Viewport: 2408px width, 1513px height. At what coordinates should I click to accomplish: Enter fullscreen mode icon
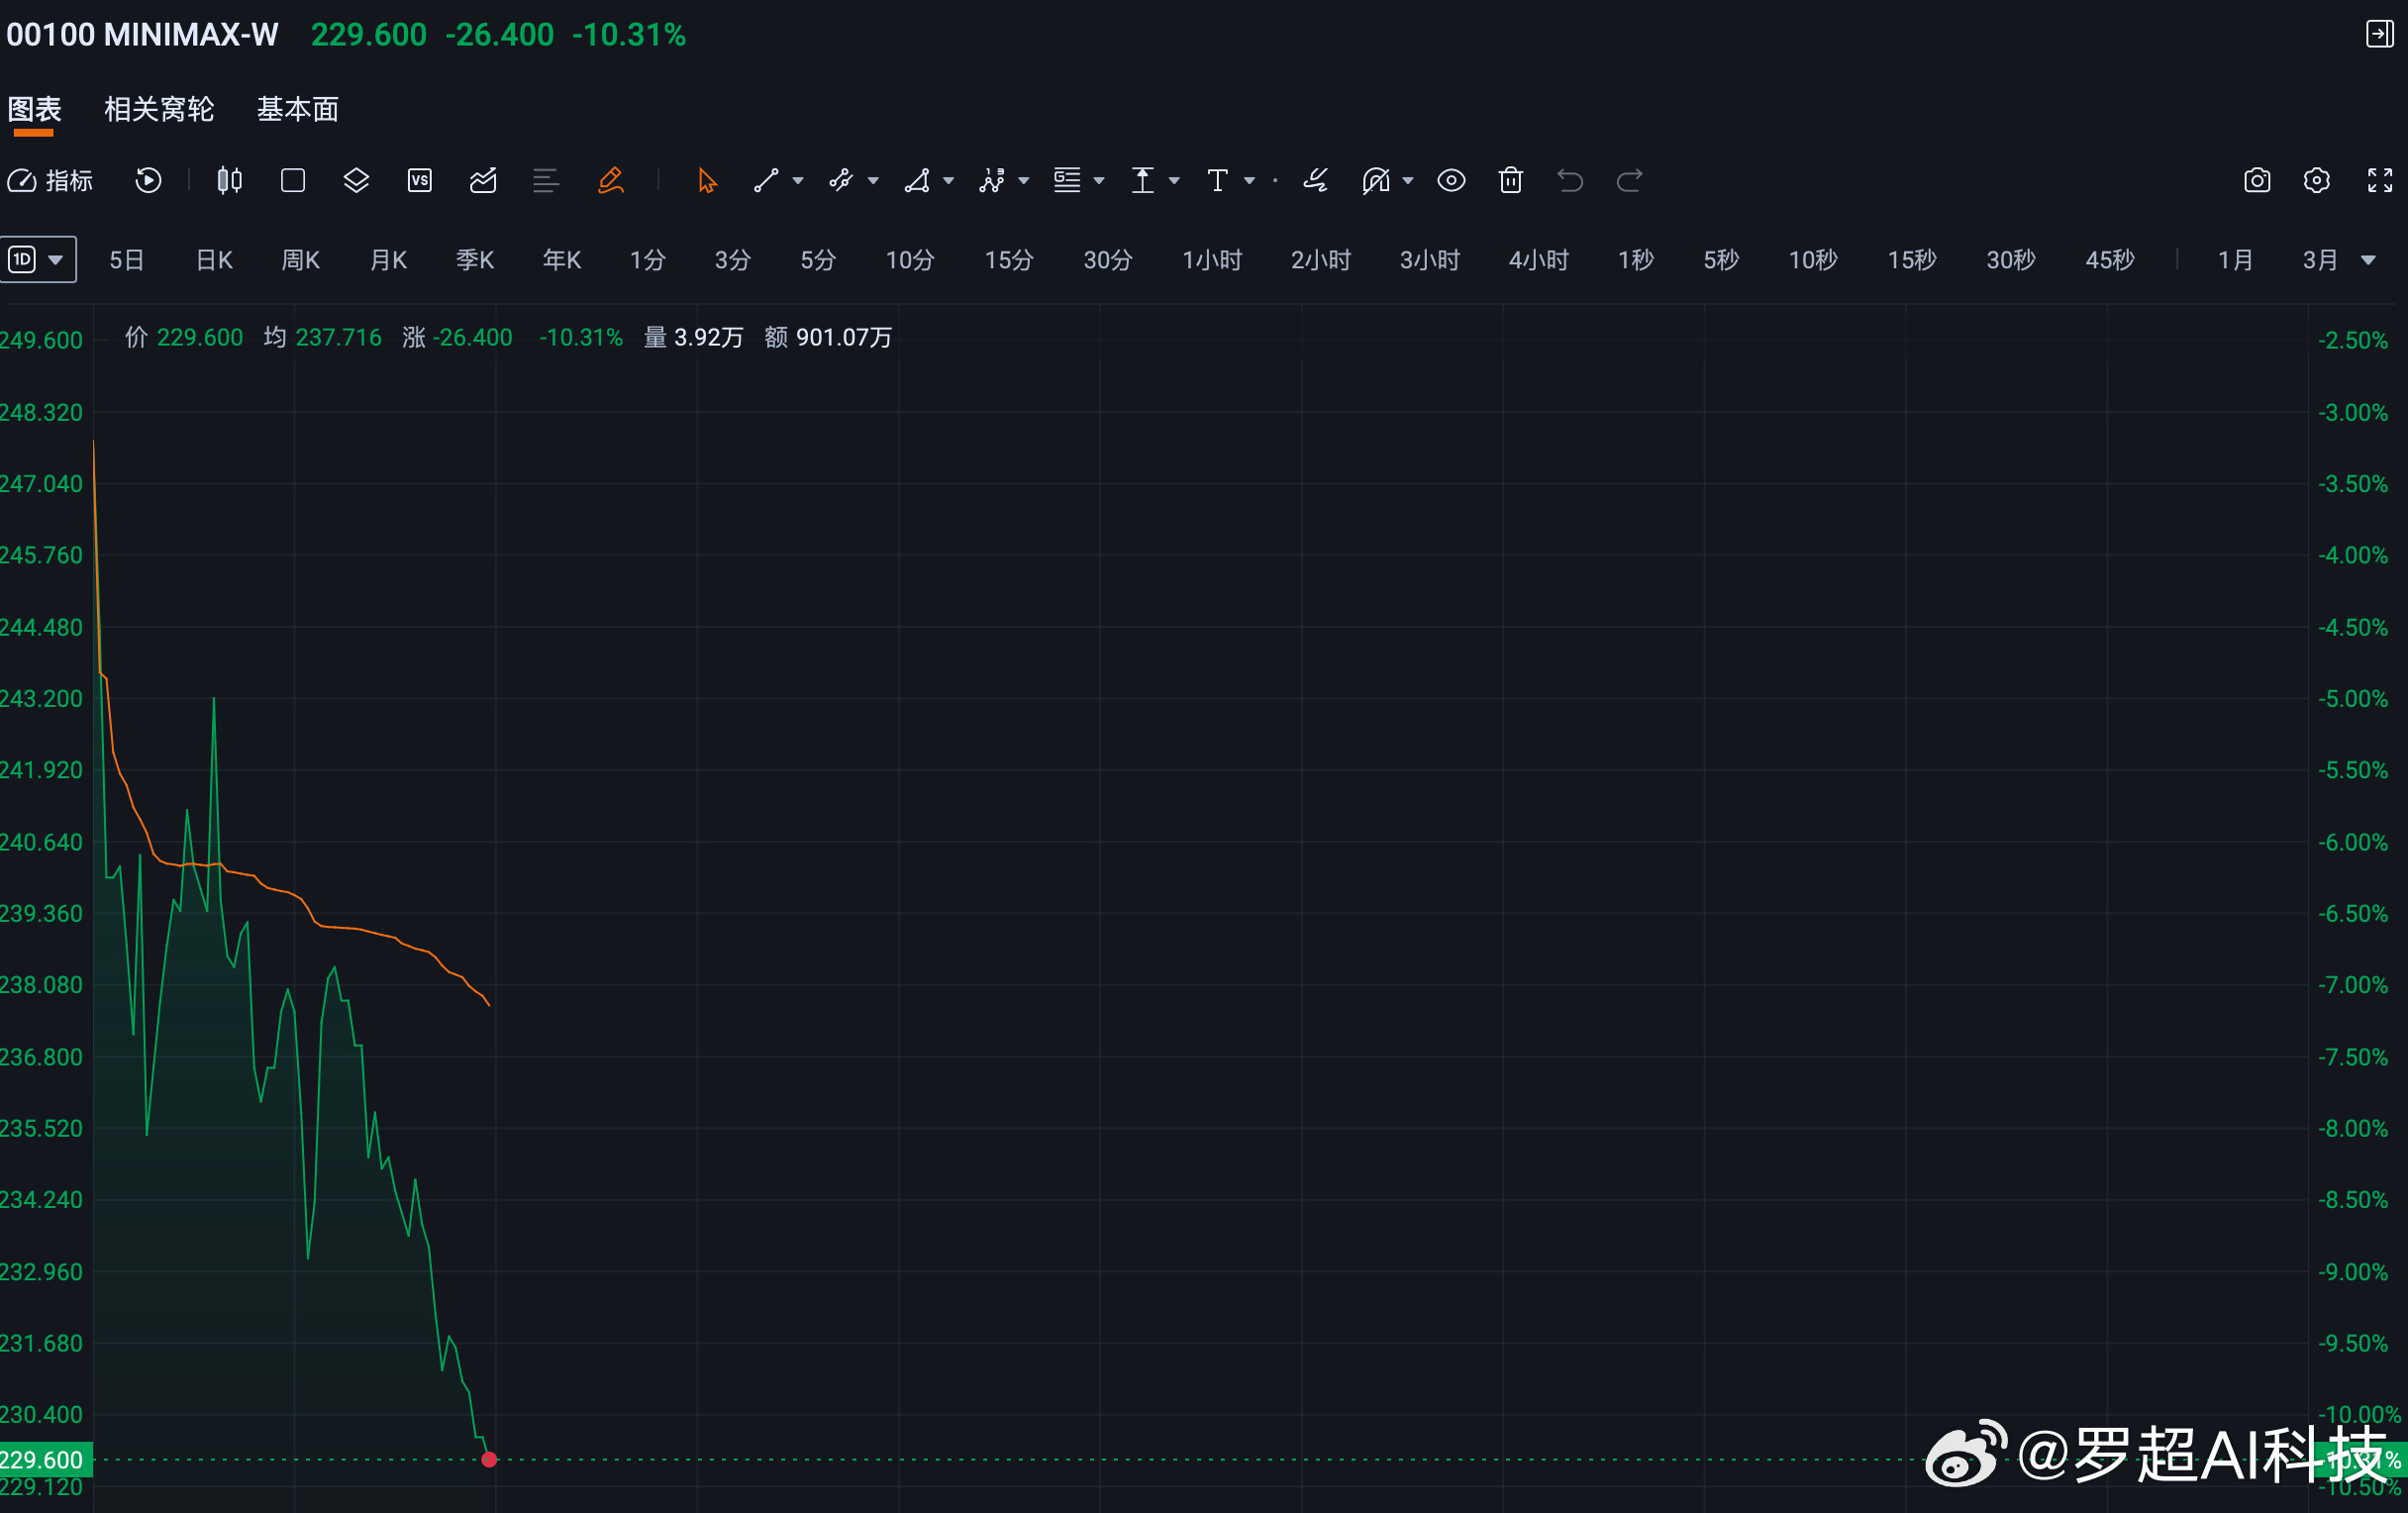point(2380,180)
